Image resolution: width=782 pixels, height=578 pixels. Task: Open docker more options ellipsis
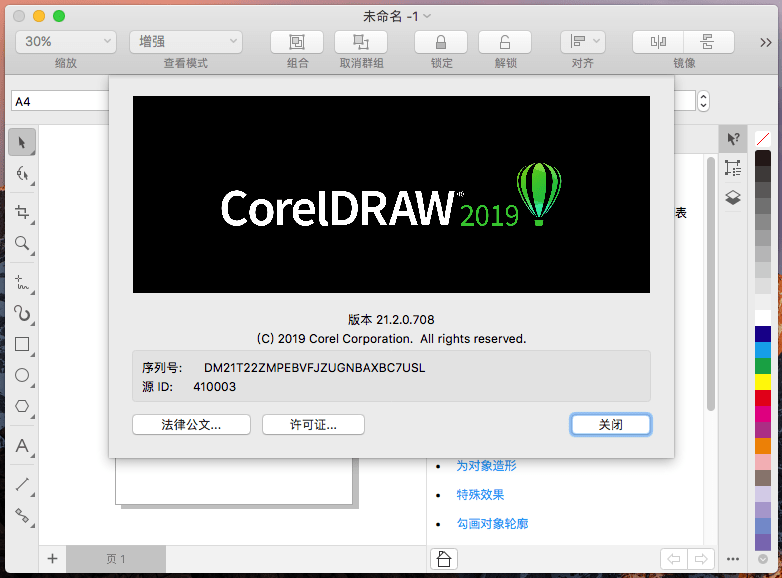pyautogui.click(x=733, y=559)
